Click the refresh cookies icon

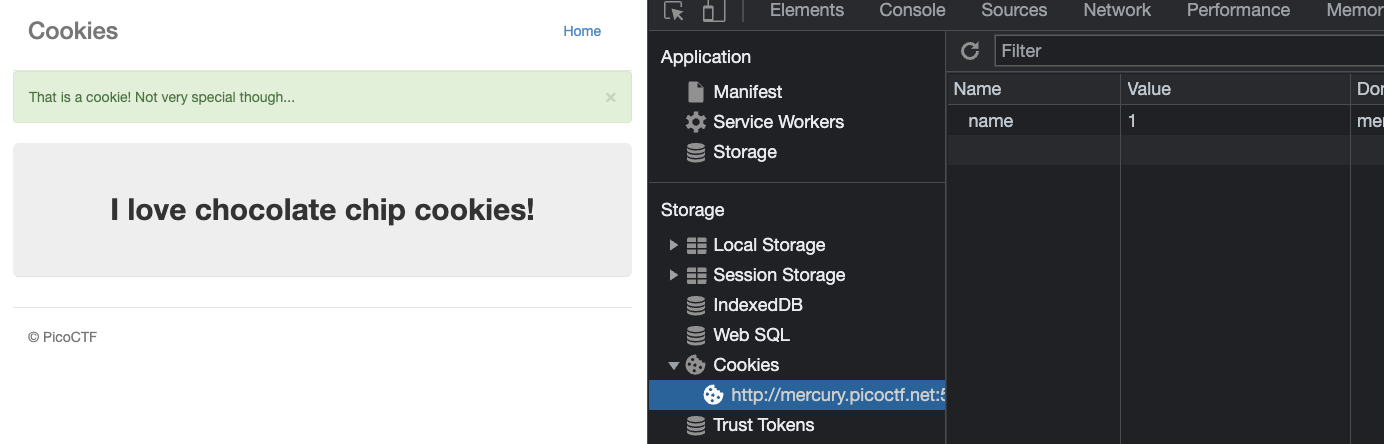point(969,51)
